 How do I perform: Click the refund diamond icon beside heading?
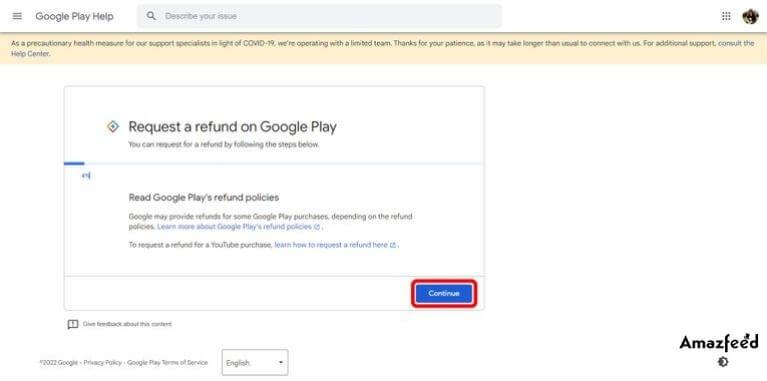tap(113, 127)
